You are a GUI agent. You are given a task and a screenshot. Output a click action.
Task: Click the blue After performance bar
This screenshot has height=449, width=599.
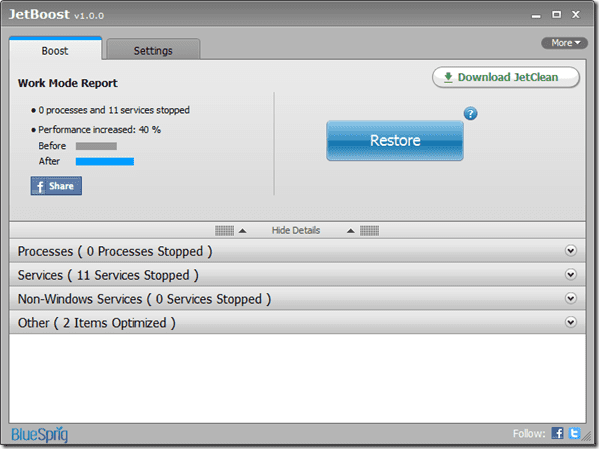point(105,162)
